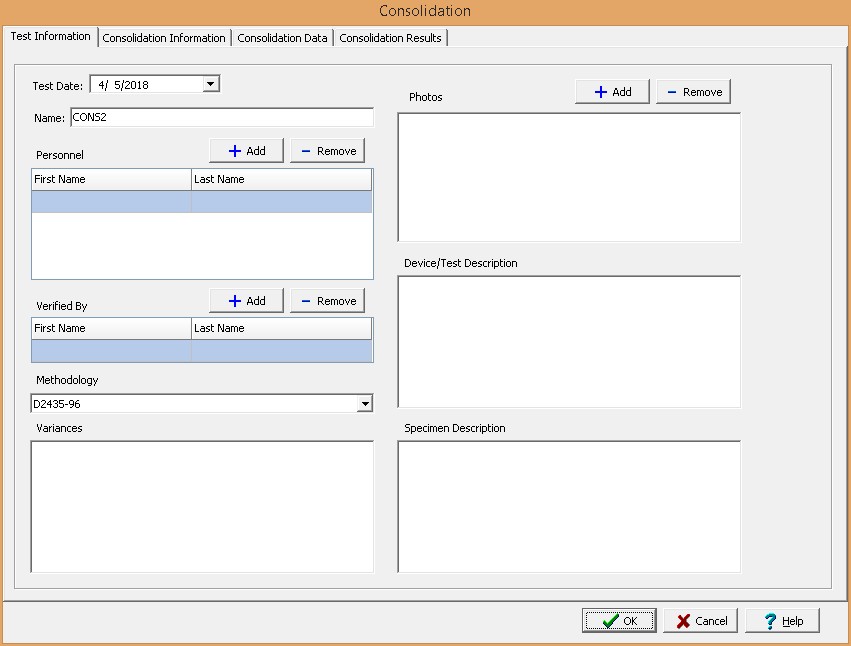View the Consolidation Results tab
Screen dimensions: 851x646
coord(390,38)
